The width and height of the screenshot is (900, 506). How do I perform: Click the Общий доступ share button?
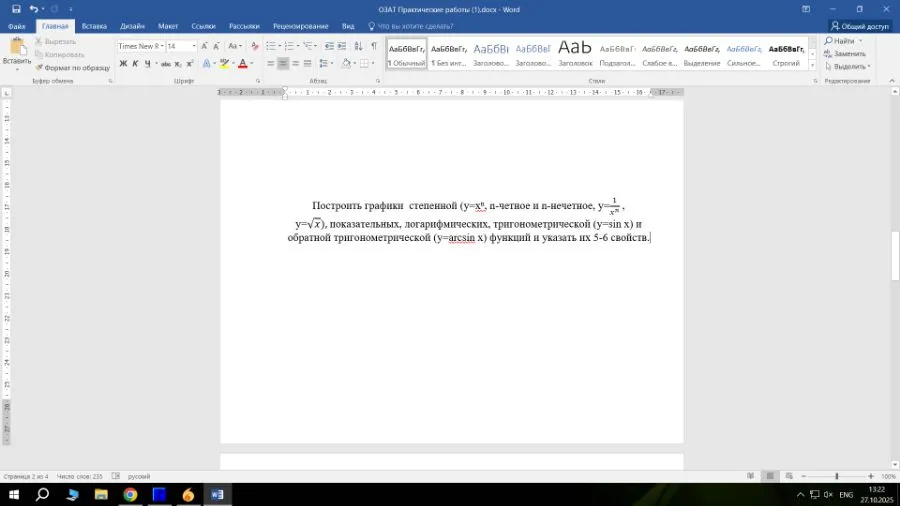pos(859,26)
